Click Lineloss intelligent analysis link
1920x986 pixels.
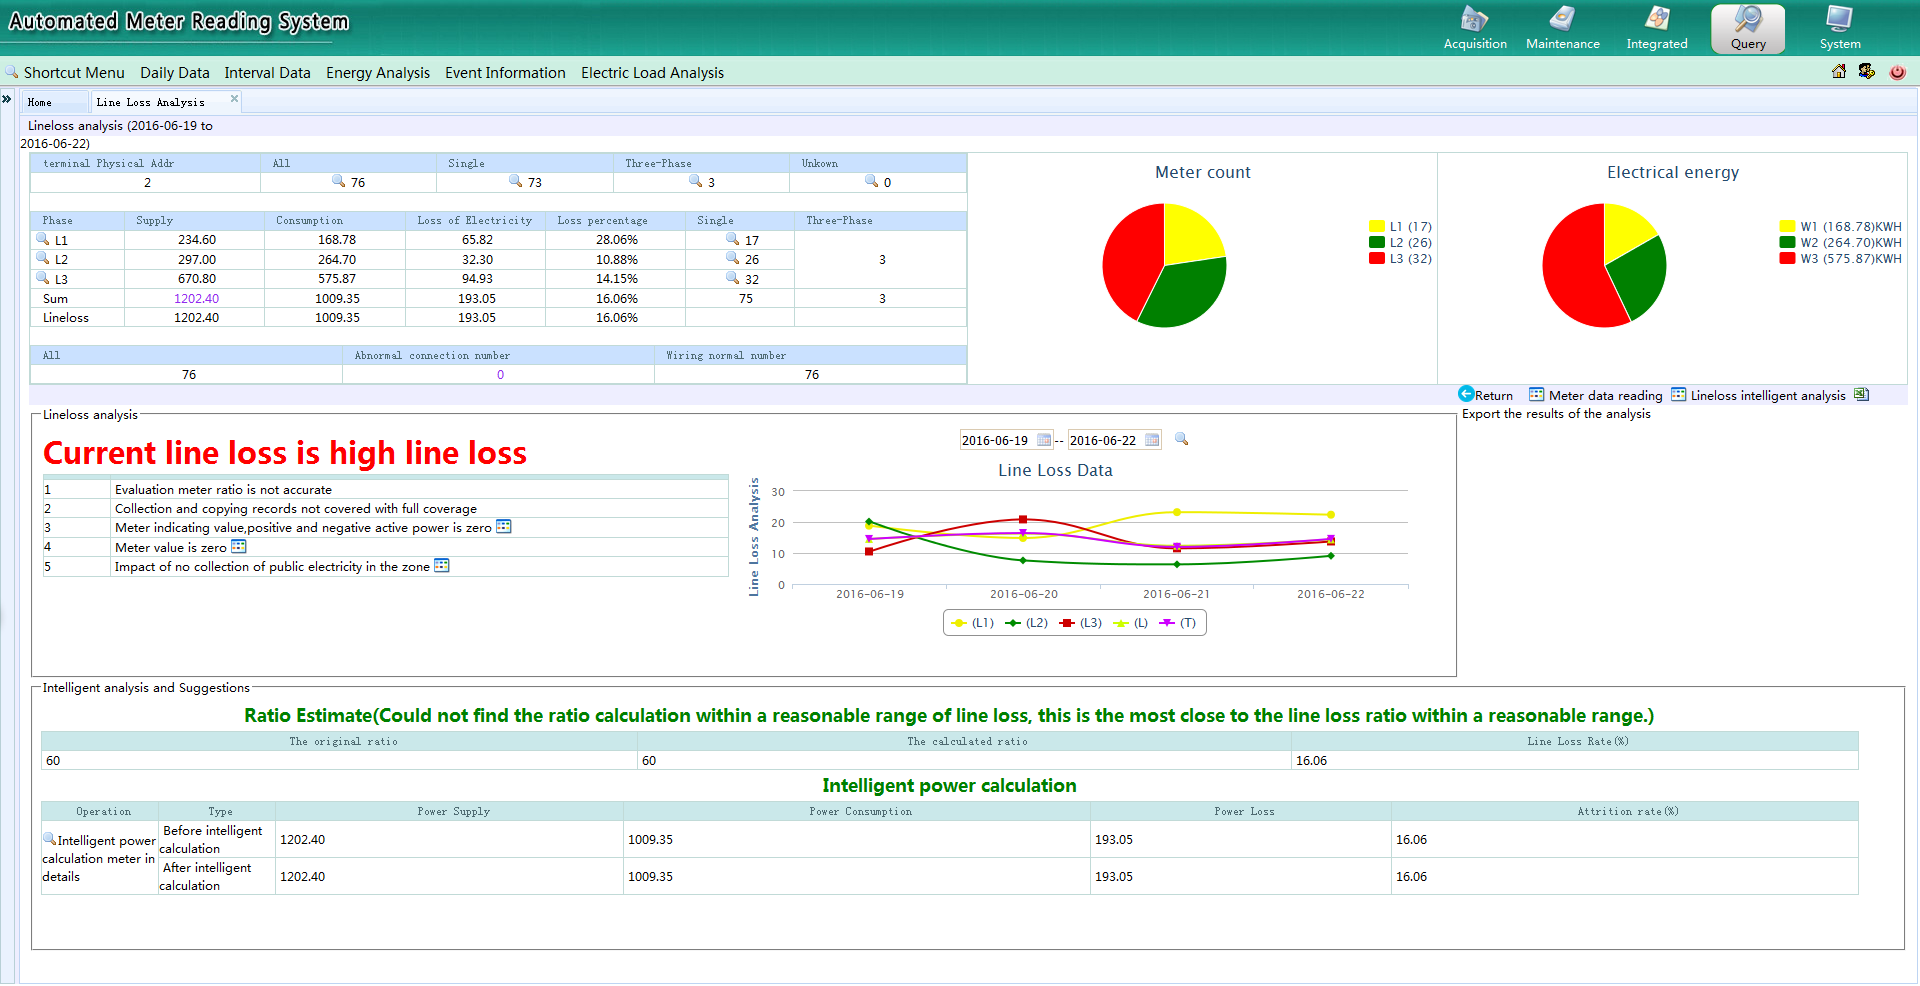click(x=1767, y=395)
